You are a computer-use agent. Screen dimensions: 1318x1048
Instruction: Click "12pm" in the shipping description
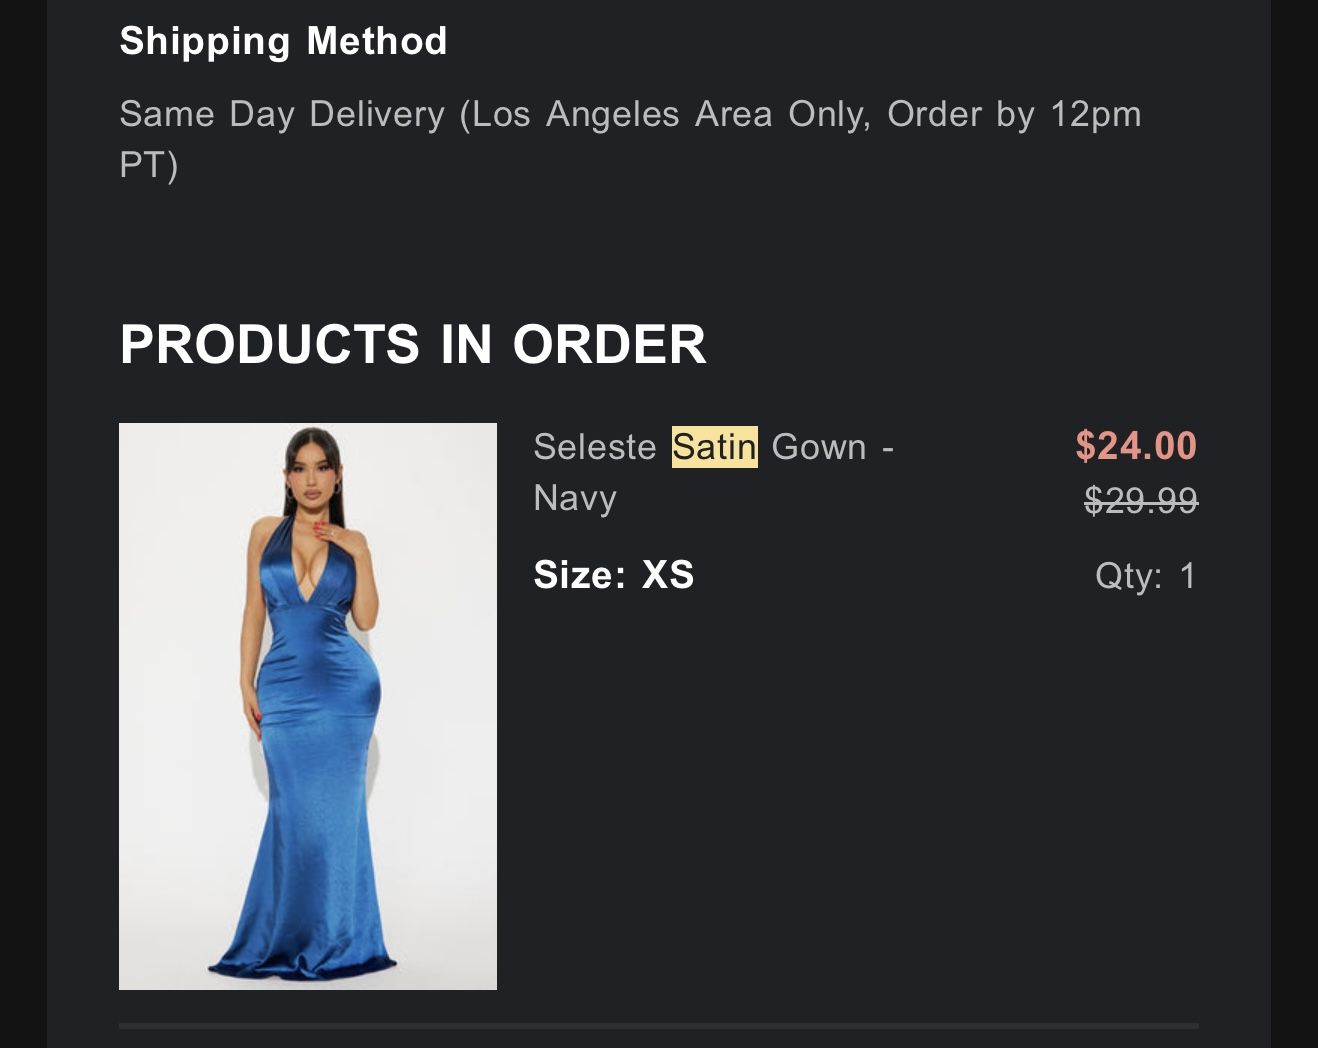click(x=1095, y=114)
